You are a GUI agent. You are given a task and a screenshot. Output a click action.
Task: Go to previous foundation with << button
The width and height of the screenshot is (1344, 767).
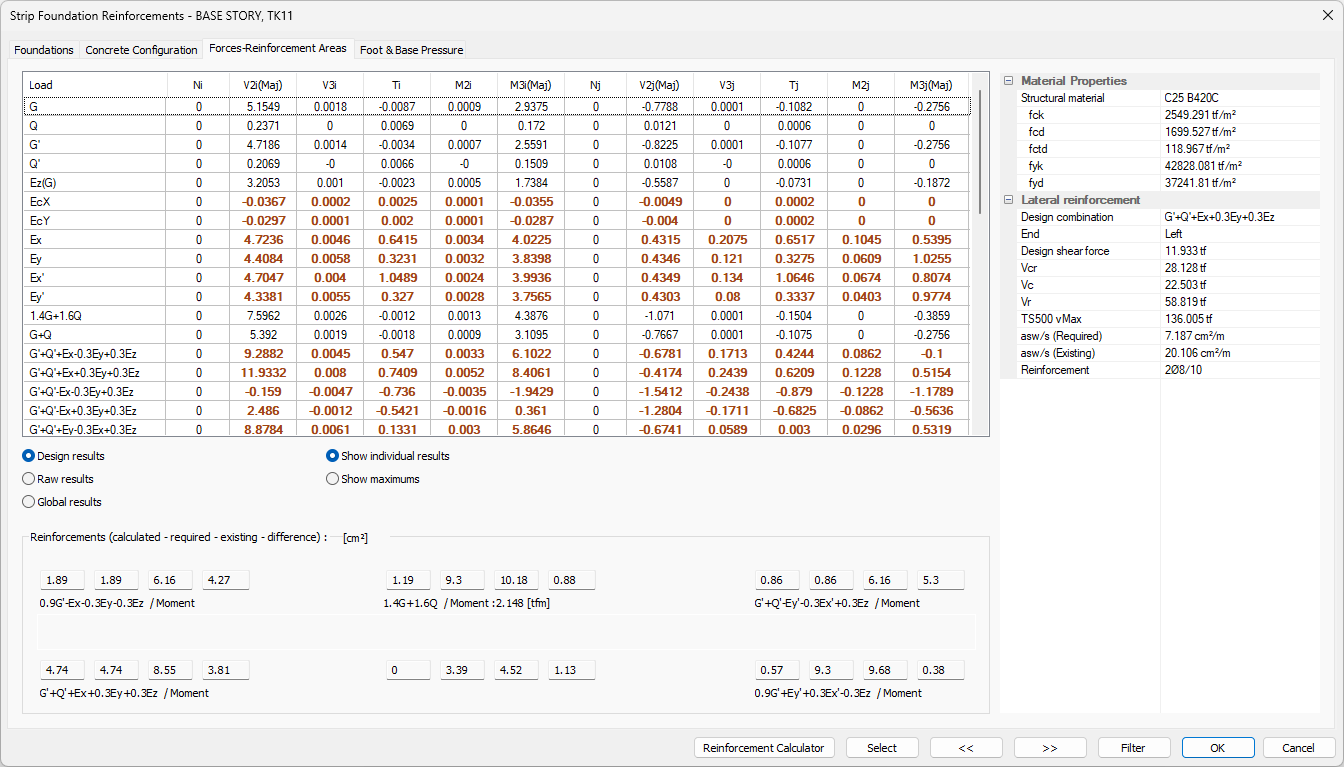click(x=966, y=748)
